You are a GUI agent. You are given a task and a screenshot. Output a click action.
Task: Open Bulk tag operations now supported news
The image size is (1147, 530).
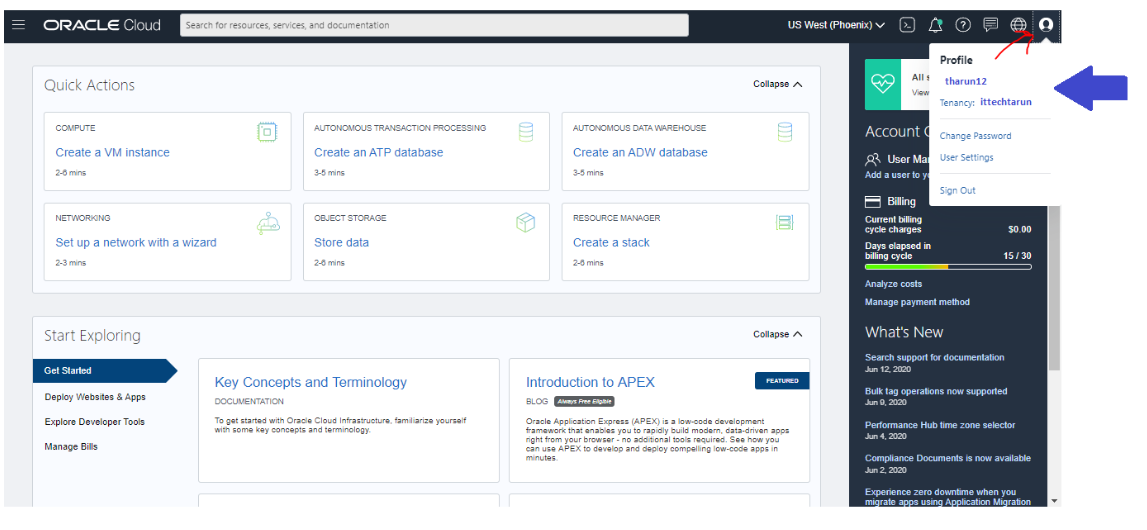click(x=936, y=391)
